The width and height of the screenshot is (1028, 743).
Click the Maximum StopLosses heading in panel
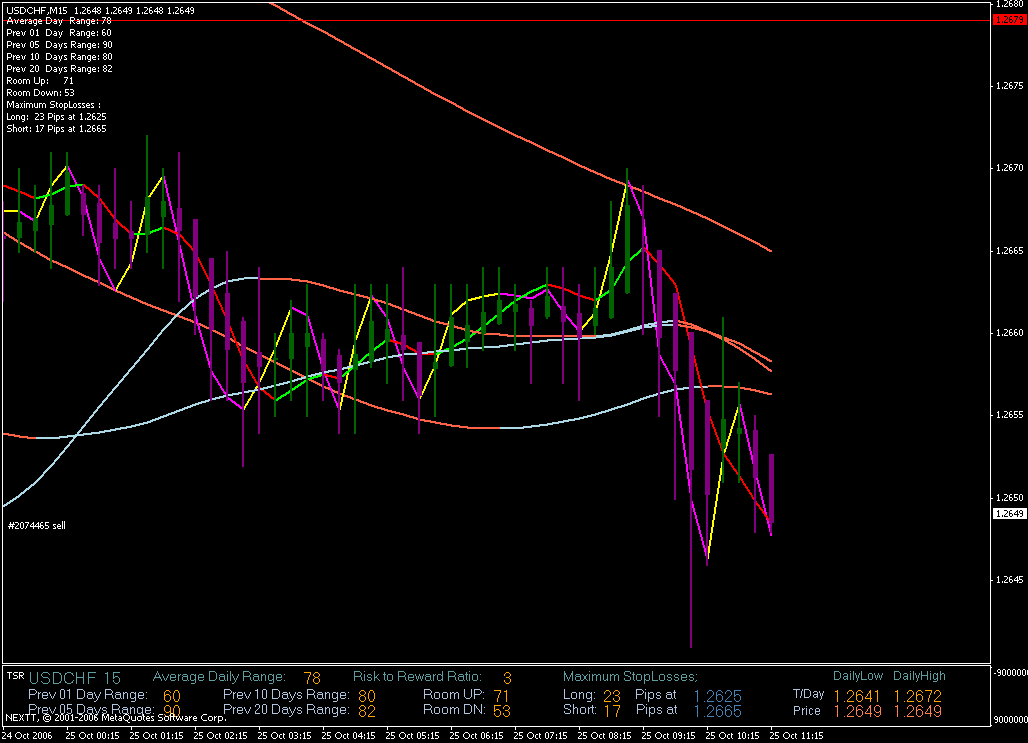tap(630, 677)
